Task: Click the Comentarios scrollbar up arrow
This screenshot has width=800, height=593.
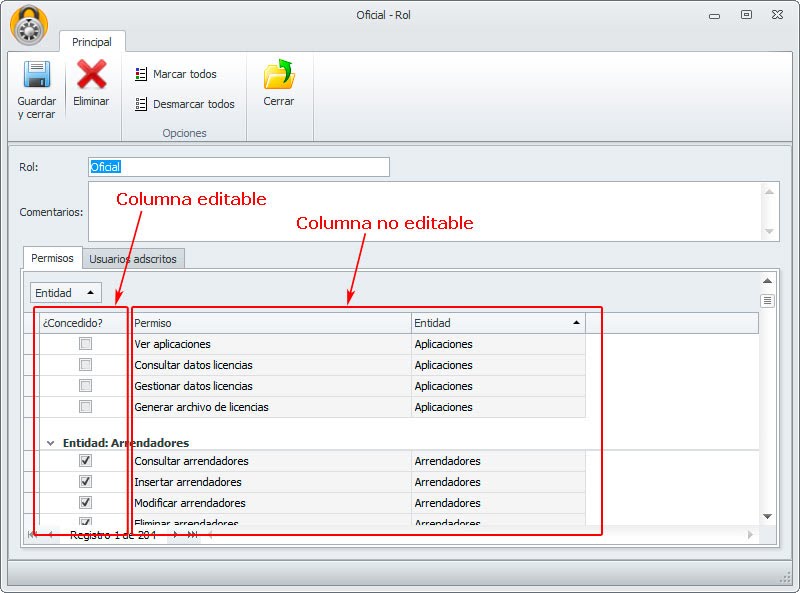Action: tap(769, 192)
